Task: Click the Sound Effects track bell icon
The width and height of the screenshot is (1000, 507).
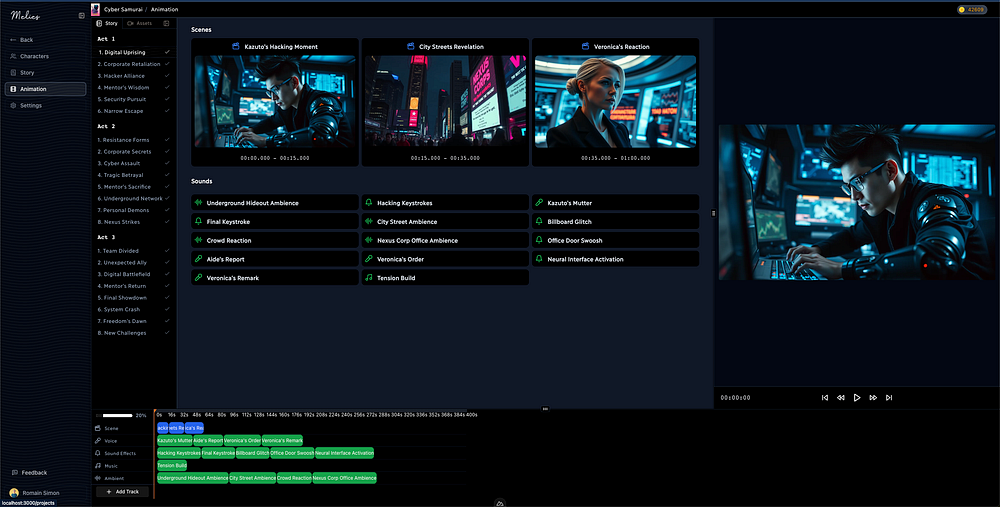Action: tap(98, 453)
